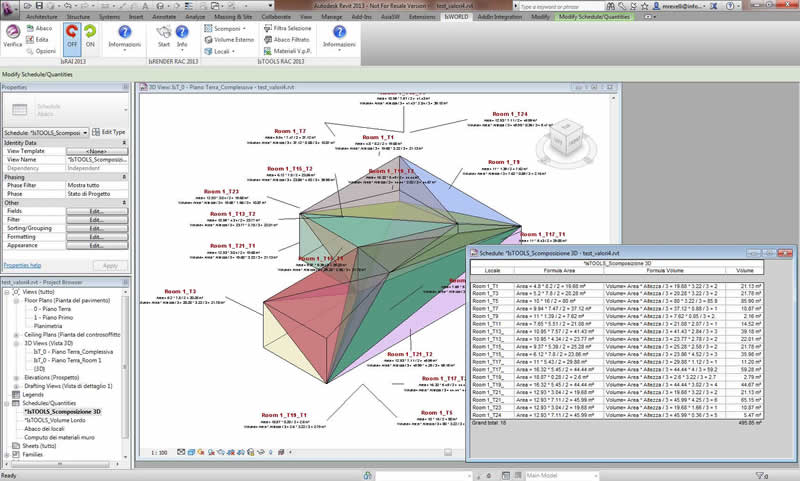This screenshot has height=481, width=800.
Task: Click the ViewCube in the 3D view
Action: coord(566,140)
